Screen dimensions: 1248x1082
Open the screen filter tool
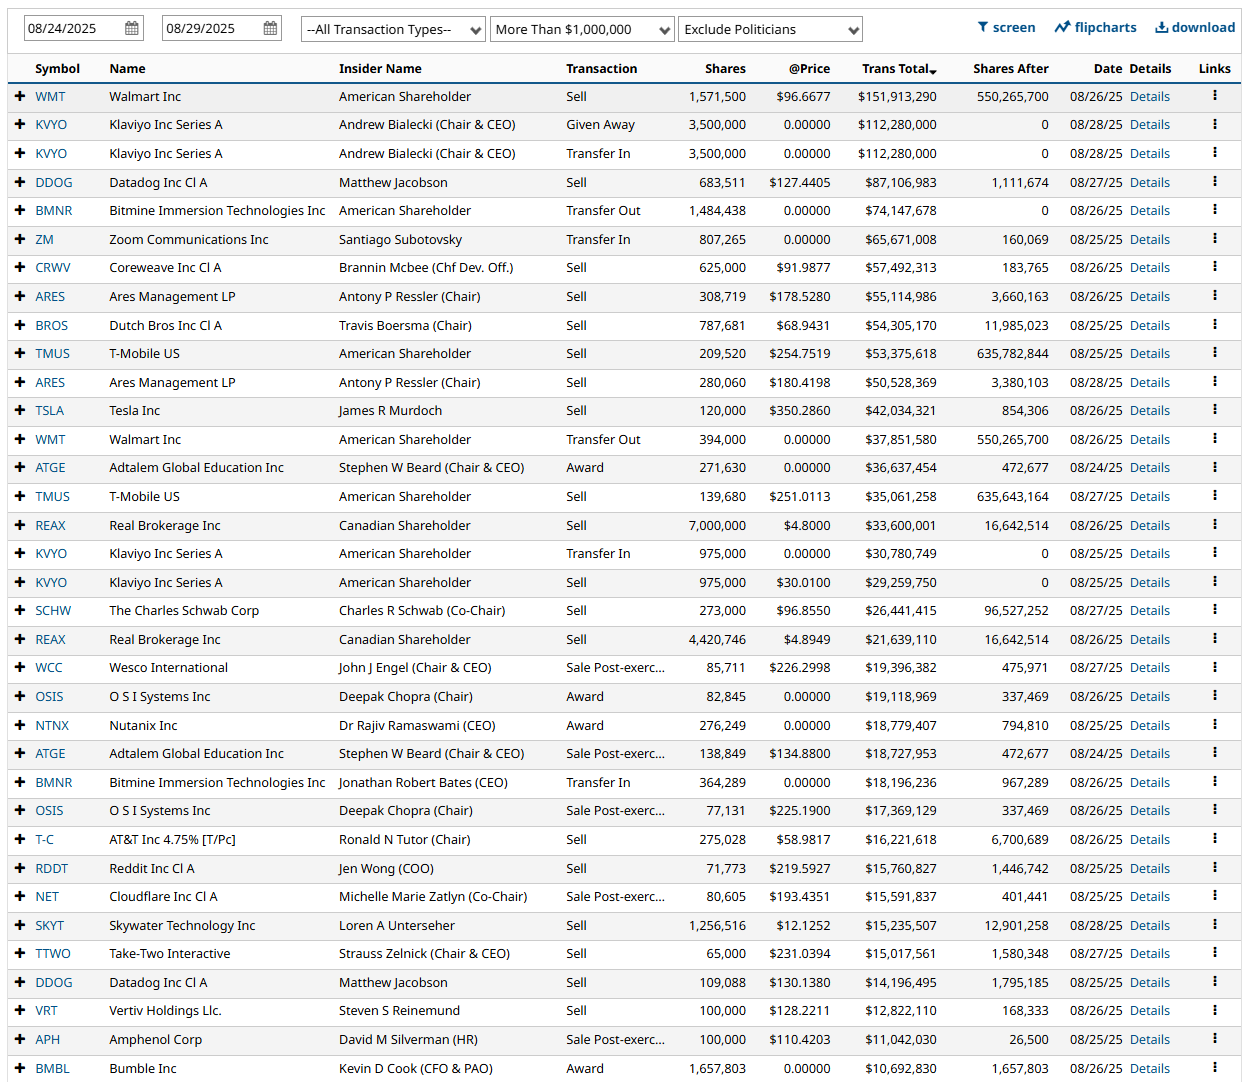point(1006,28)
